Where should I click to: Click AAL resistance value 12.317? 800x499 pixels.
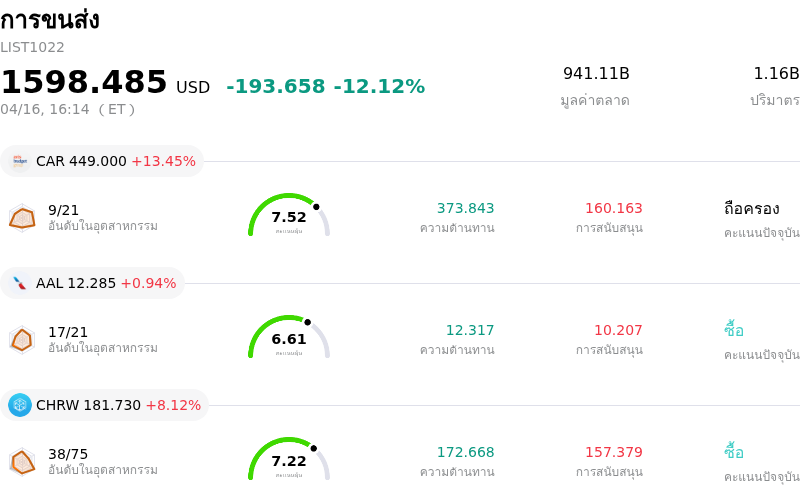point(469,330)
